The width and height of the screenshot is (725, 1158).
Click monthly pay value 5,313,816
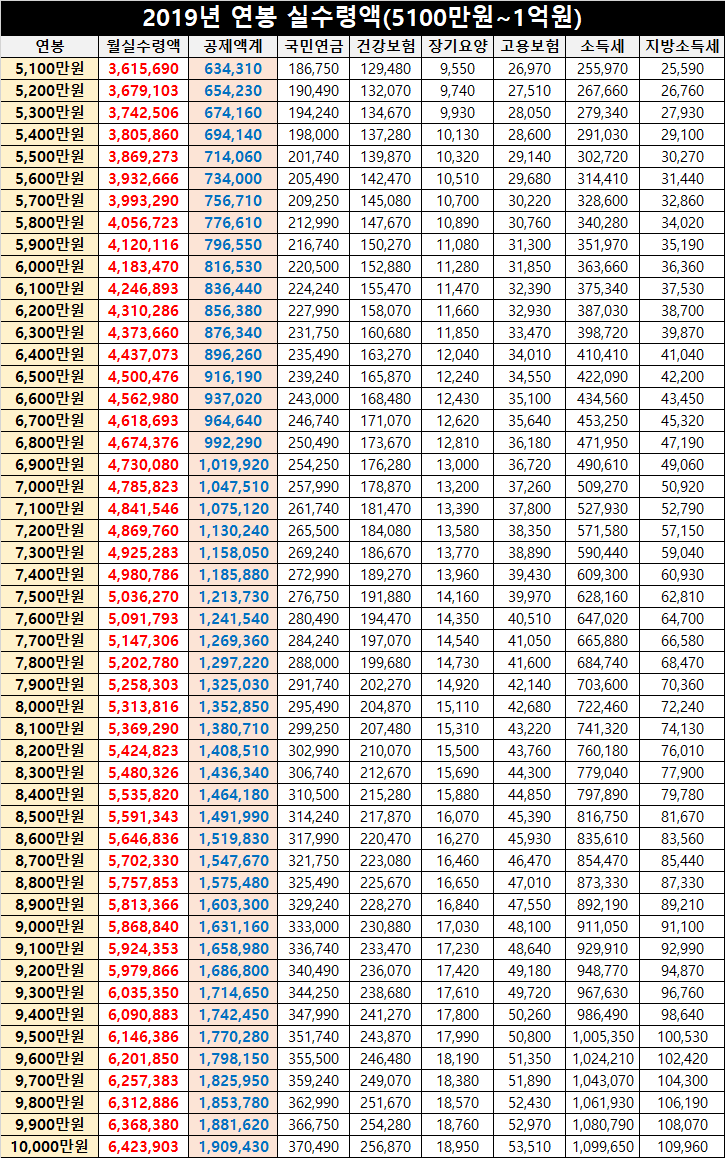click(143, 707)
